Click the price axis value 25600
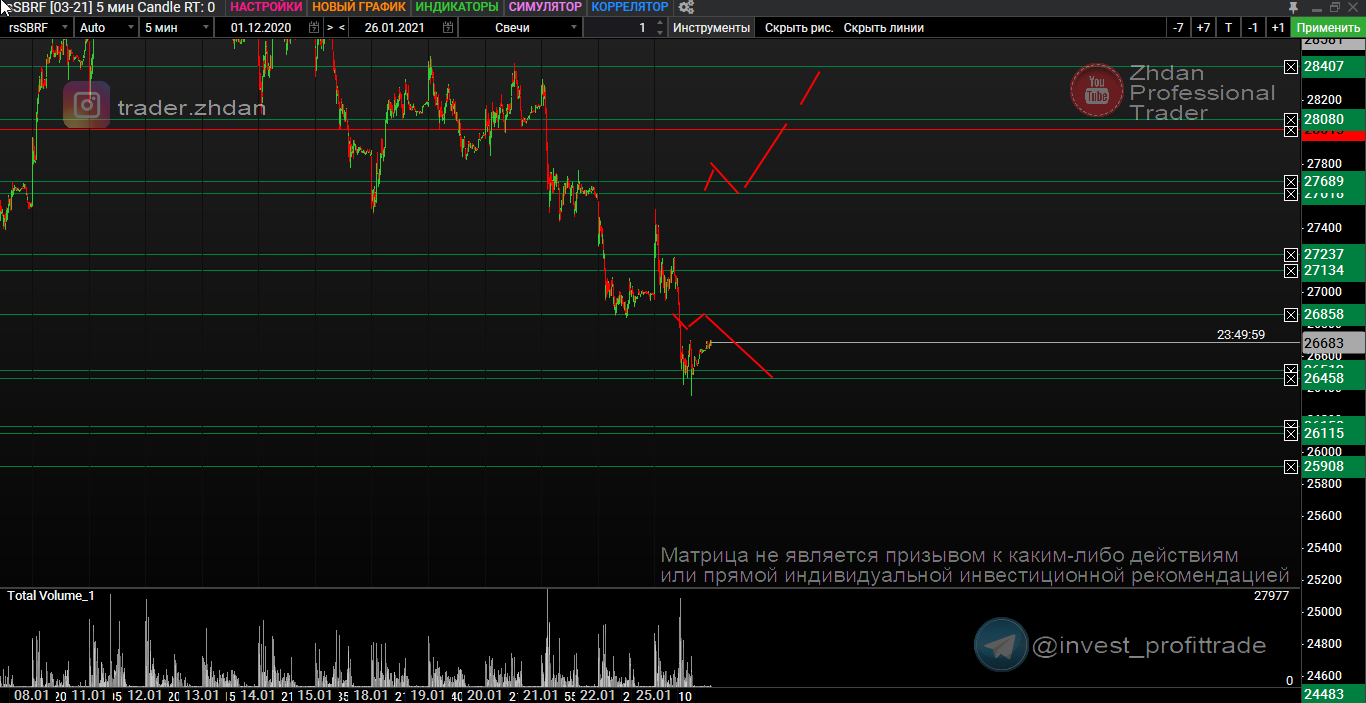Screen dimensions: 1366x703 tap(1324, 516)
